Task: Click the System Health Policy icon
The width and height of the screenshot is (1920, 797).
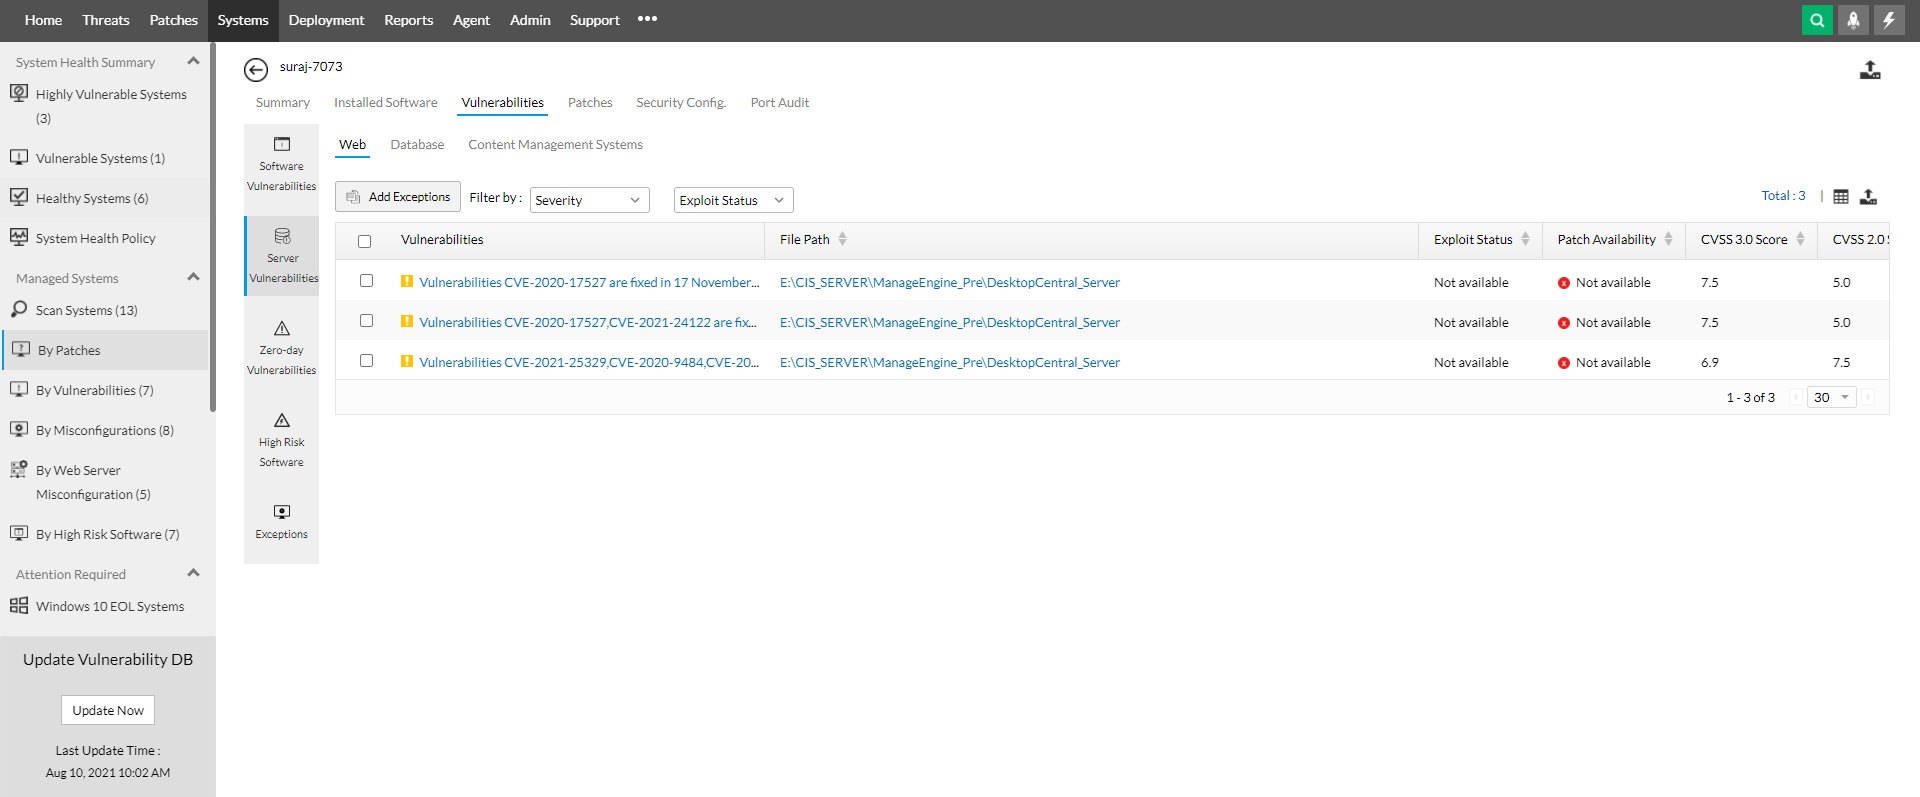Action: coord(19,237)
